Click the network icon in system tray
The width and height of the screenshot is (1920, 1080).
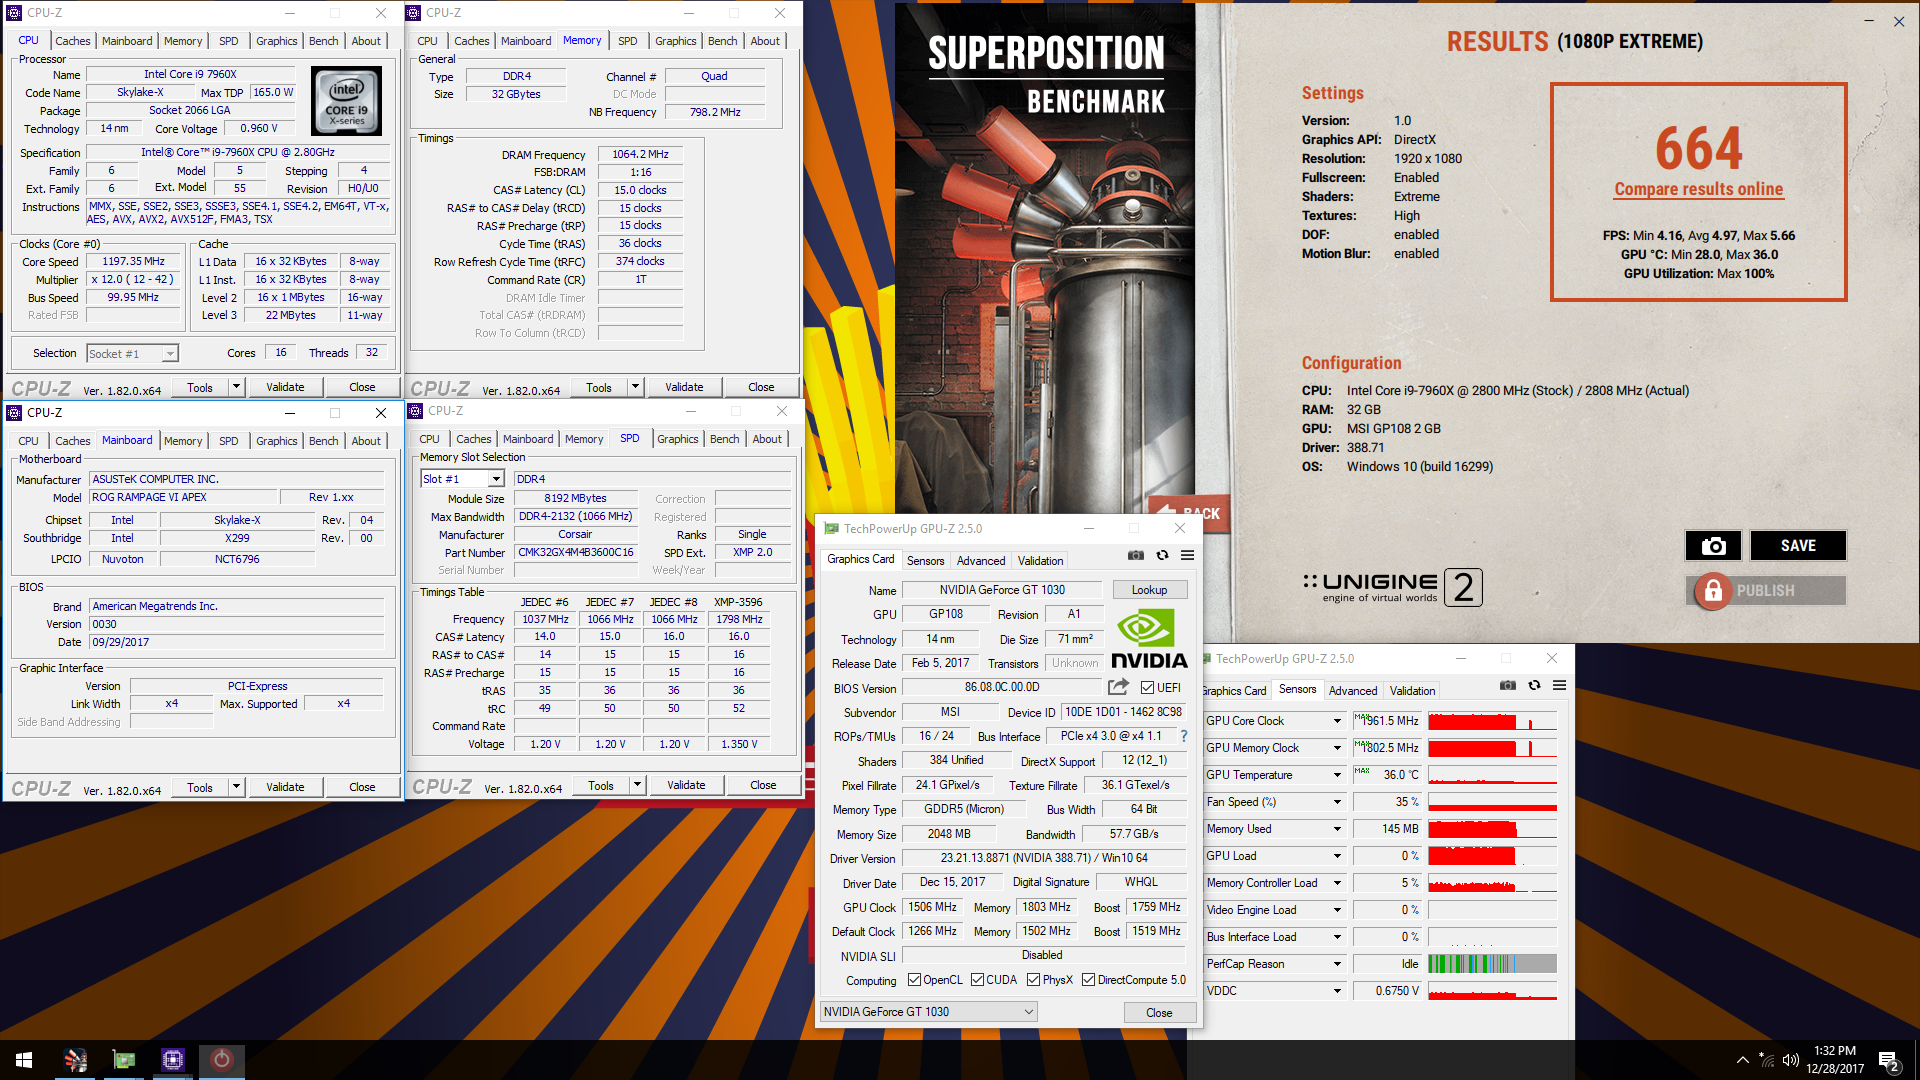(1767, 1060)
